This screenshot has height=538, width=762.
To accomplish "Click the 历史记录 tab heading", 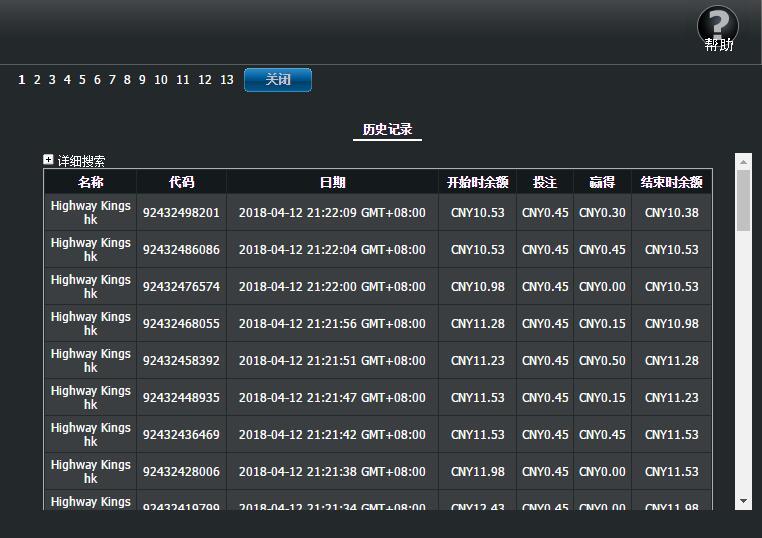I will (387, 130).
